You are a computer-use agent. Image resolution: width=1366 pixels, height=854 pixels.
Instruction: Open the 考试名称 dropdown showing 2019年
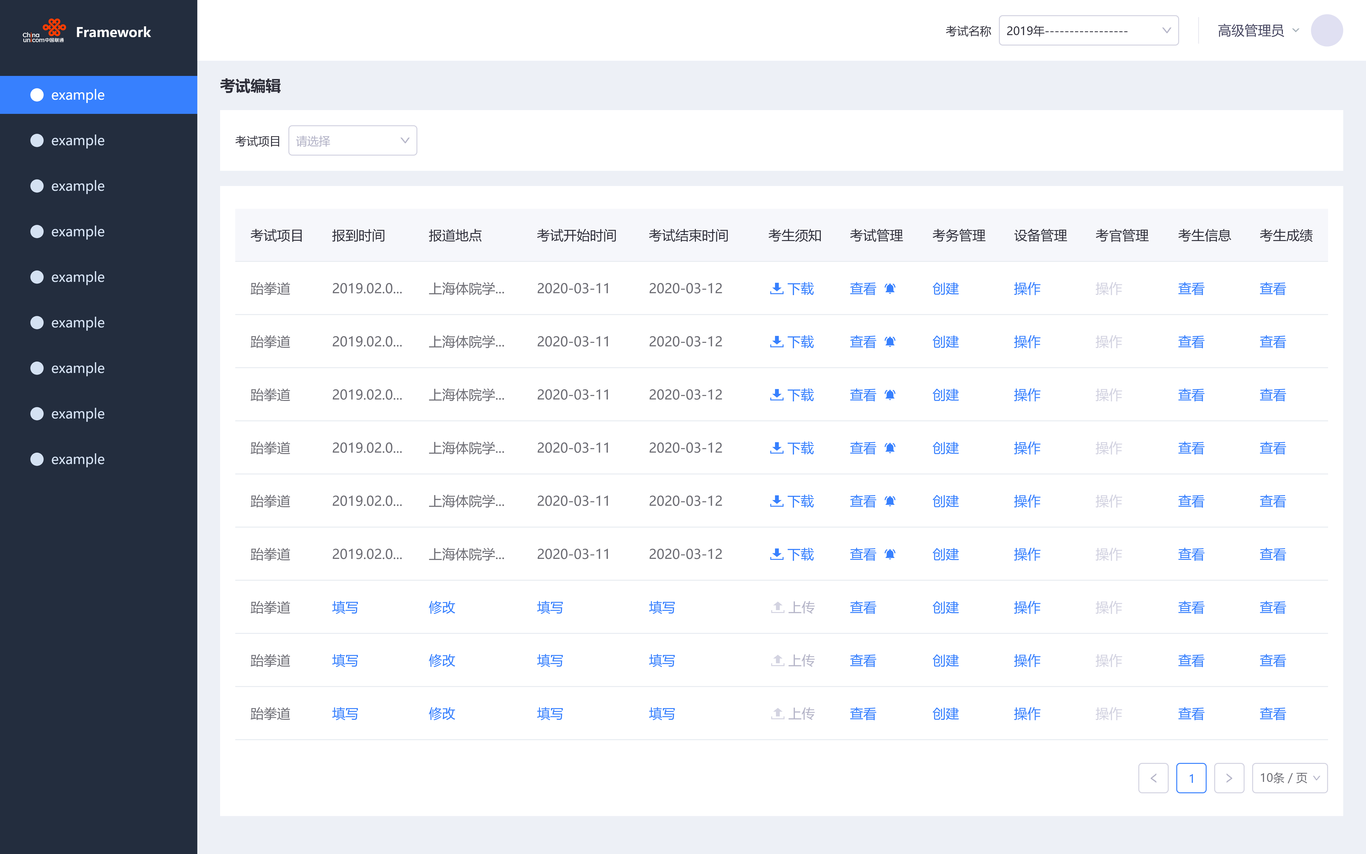pyautogui.click(x=1088, y=30)
